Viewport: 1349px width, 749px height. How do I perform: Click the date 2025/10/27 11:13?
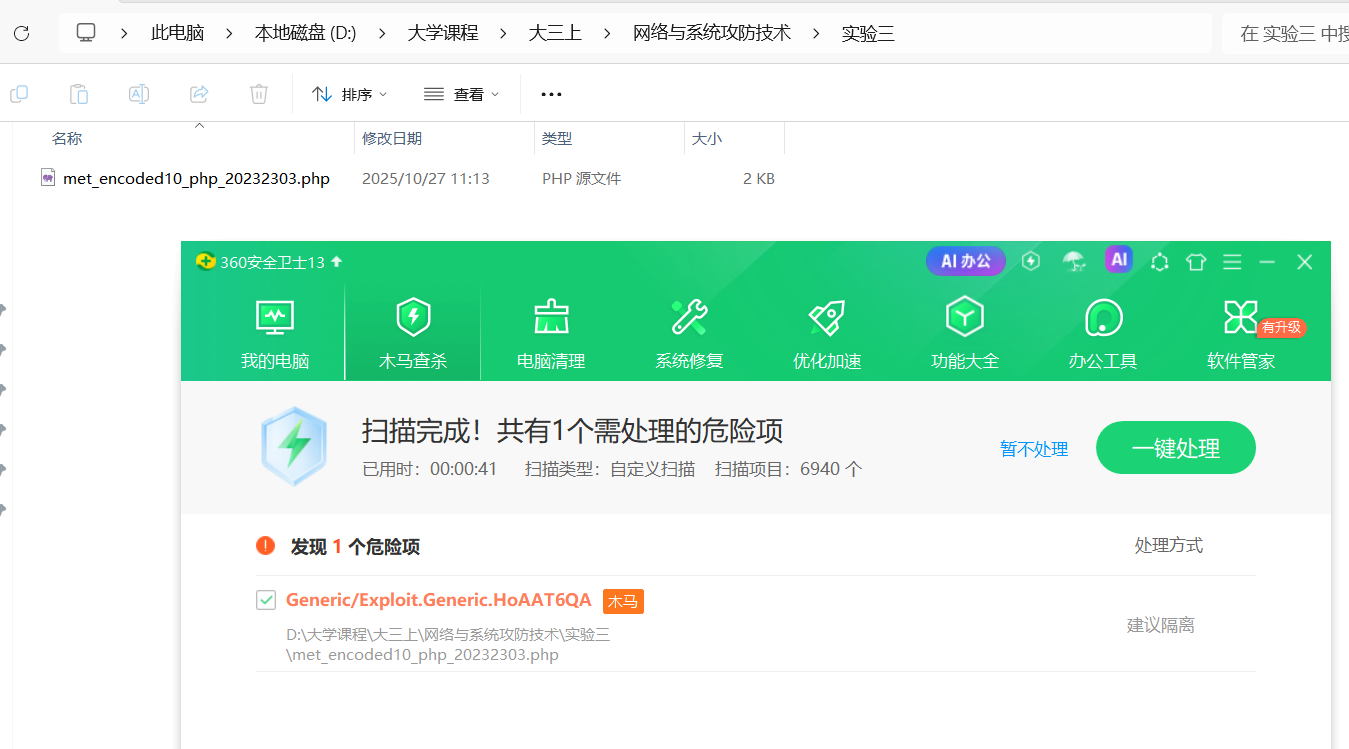(x=426, y=179)
